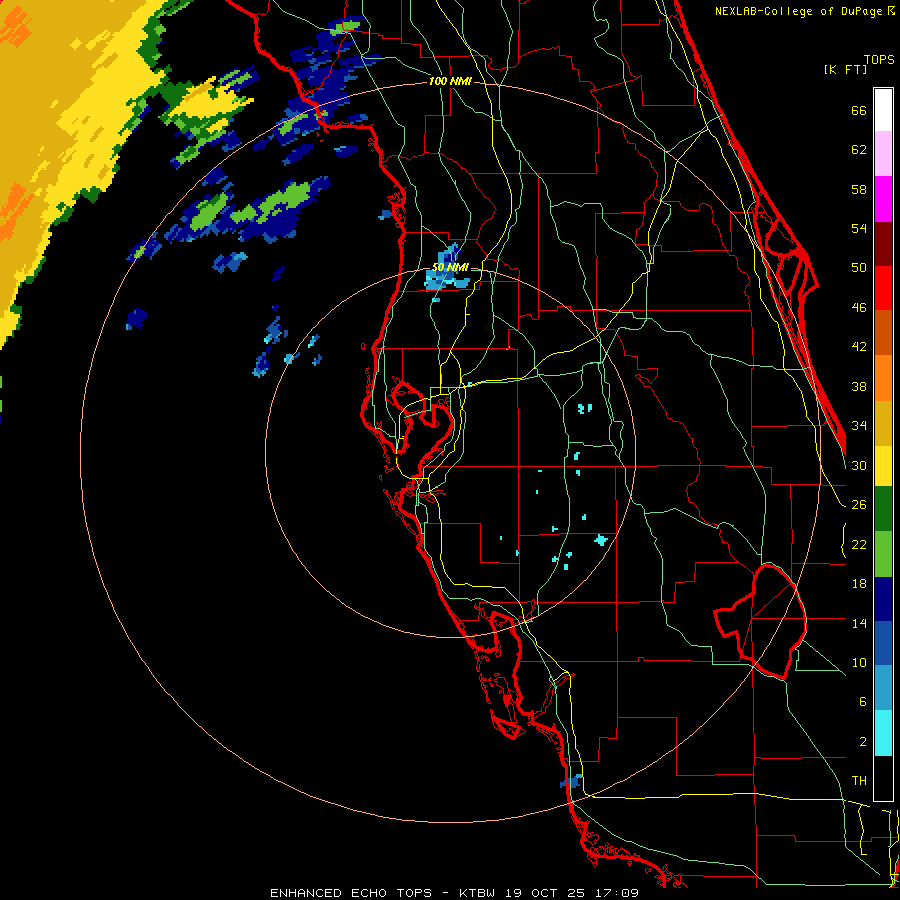Select the dark green legend swatch
The image size is (900, 900).
tap(883, 509)
